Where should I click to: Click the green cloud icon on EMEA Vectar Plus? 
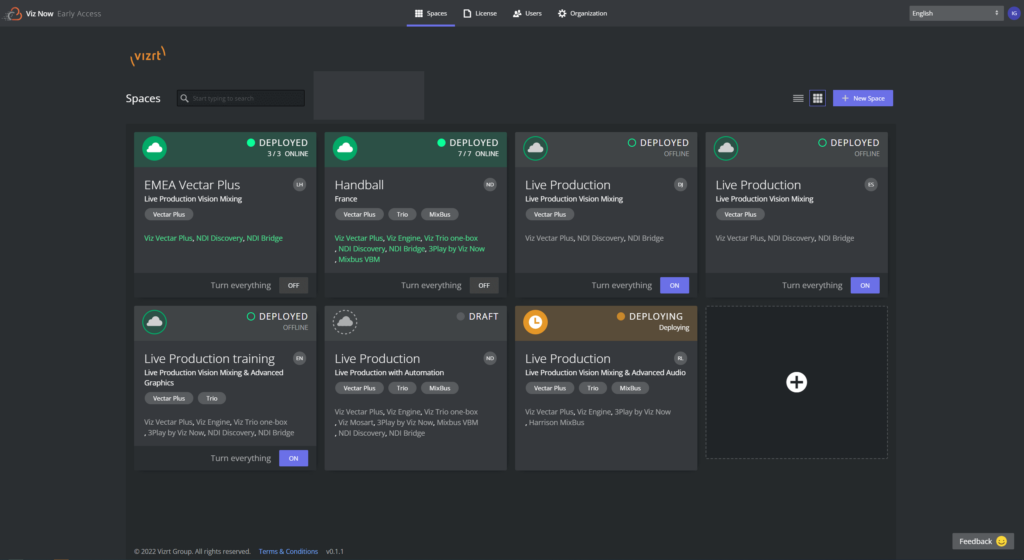pyautogui.click(x=154, y=148)
